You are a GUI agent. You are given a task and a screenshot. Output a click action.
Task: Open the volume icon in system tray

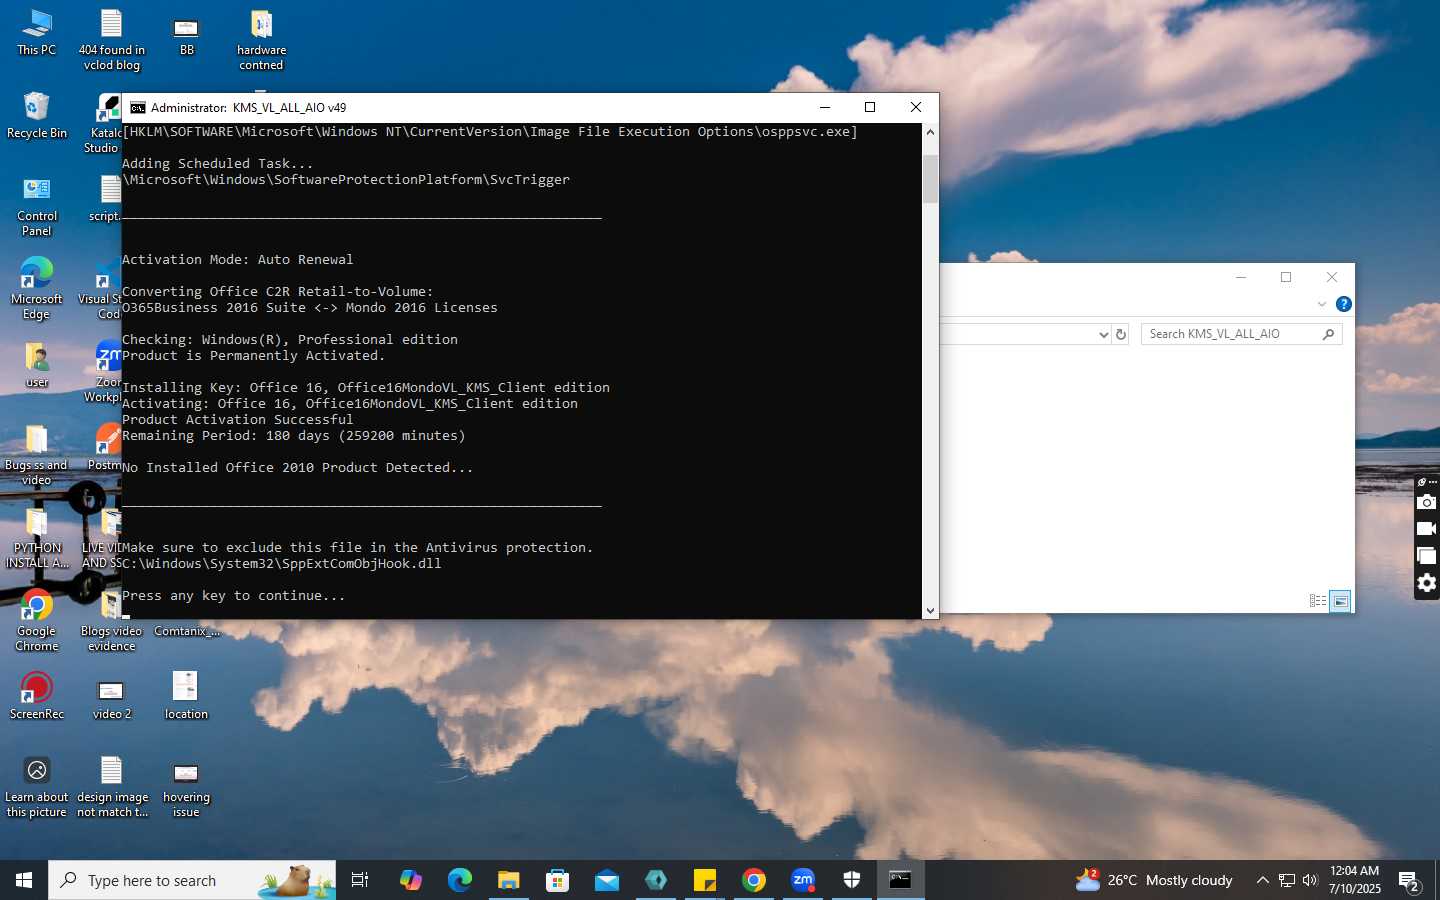(1311, 880)
